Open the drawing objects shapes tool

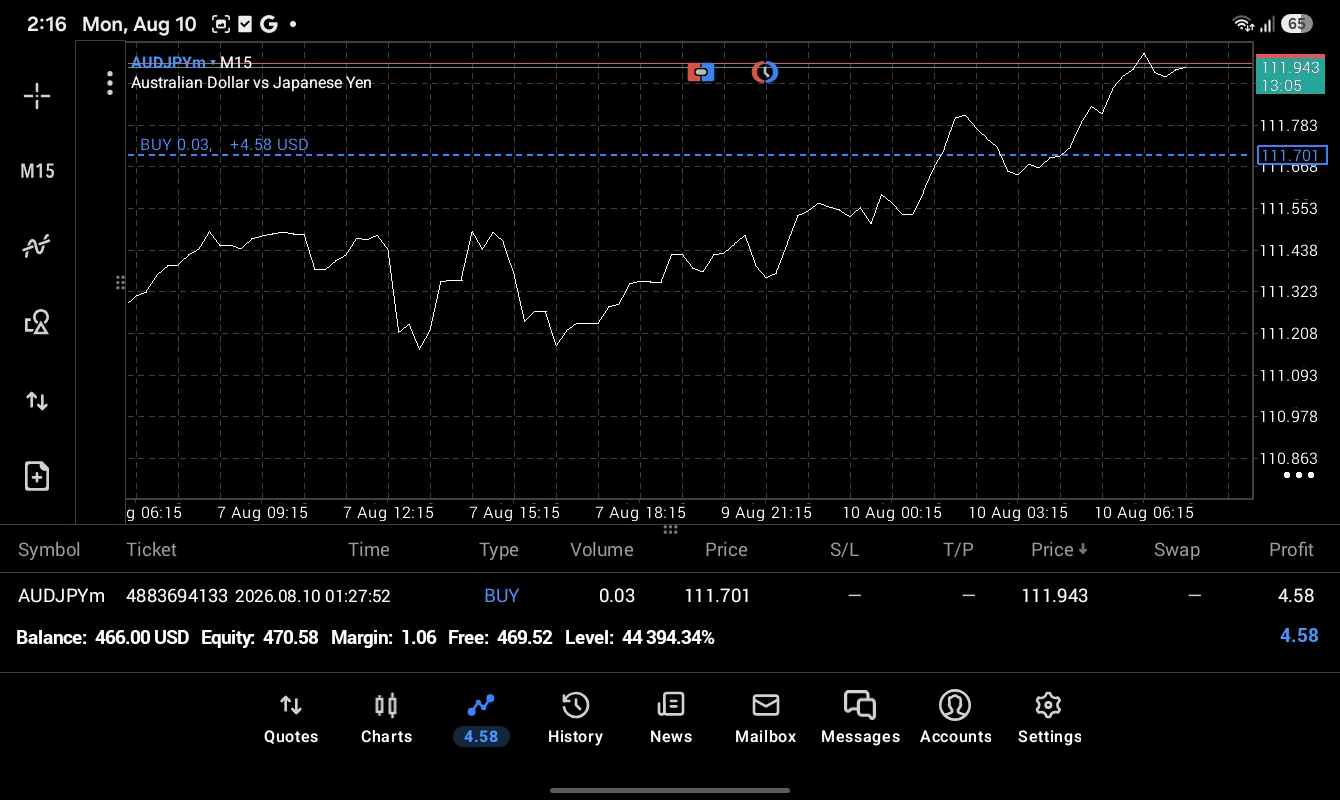pyautogui.click(x=37, y=322)
